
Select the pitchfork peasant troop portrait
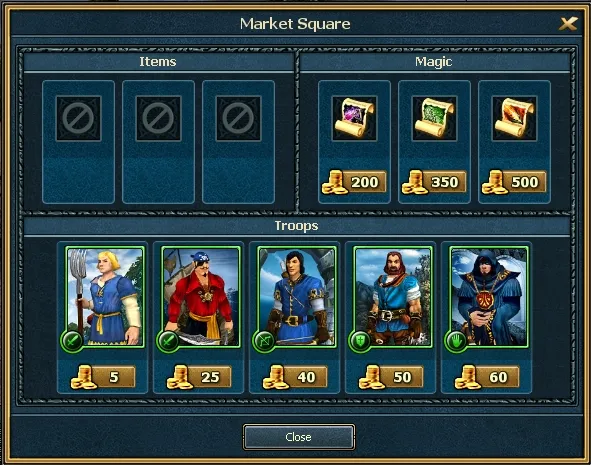pos(105,297)
